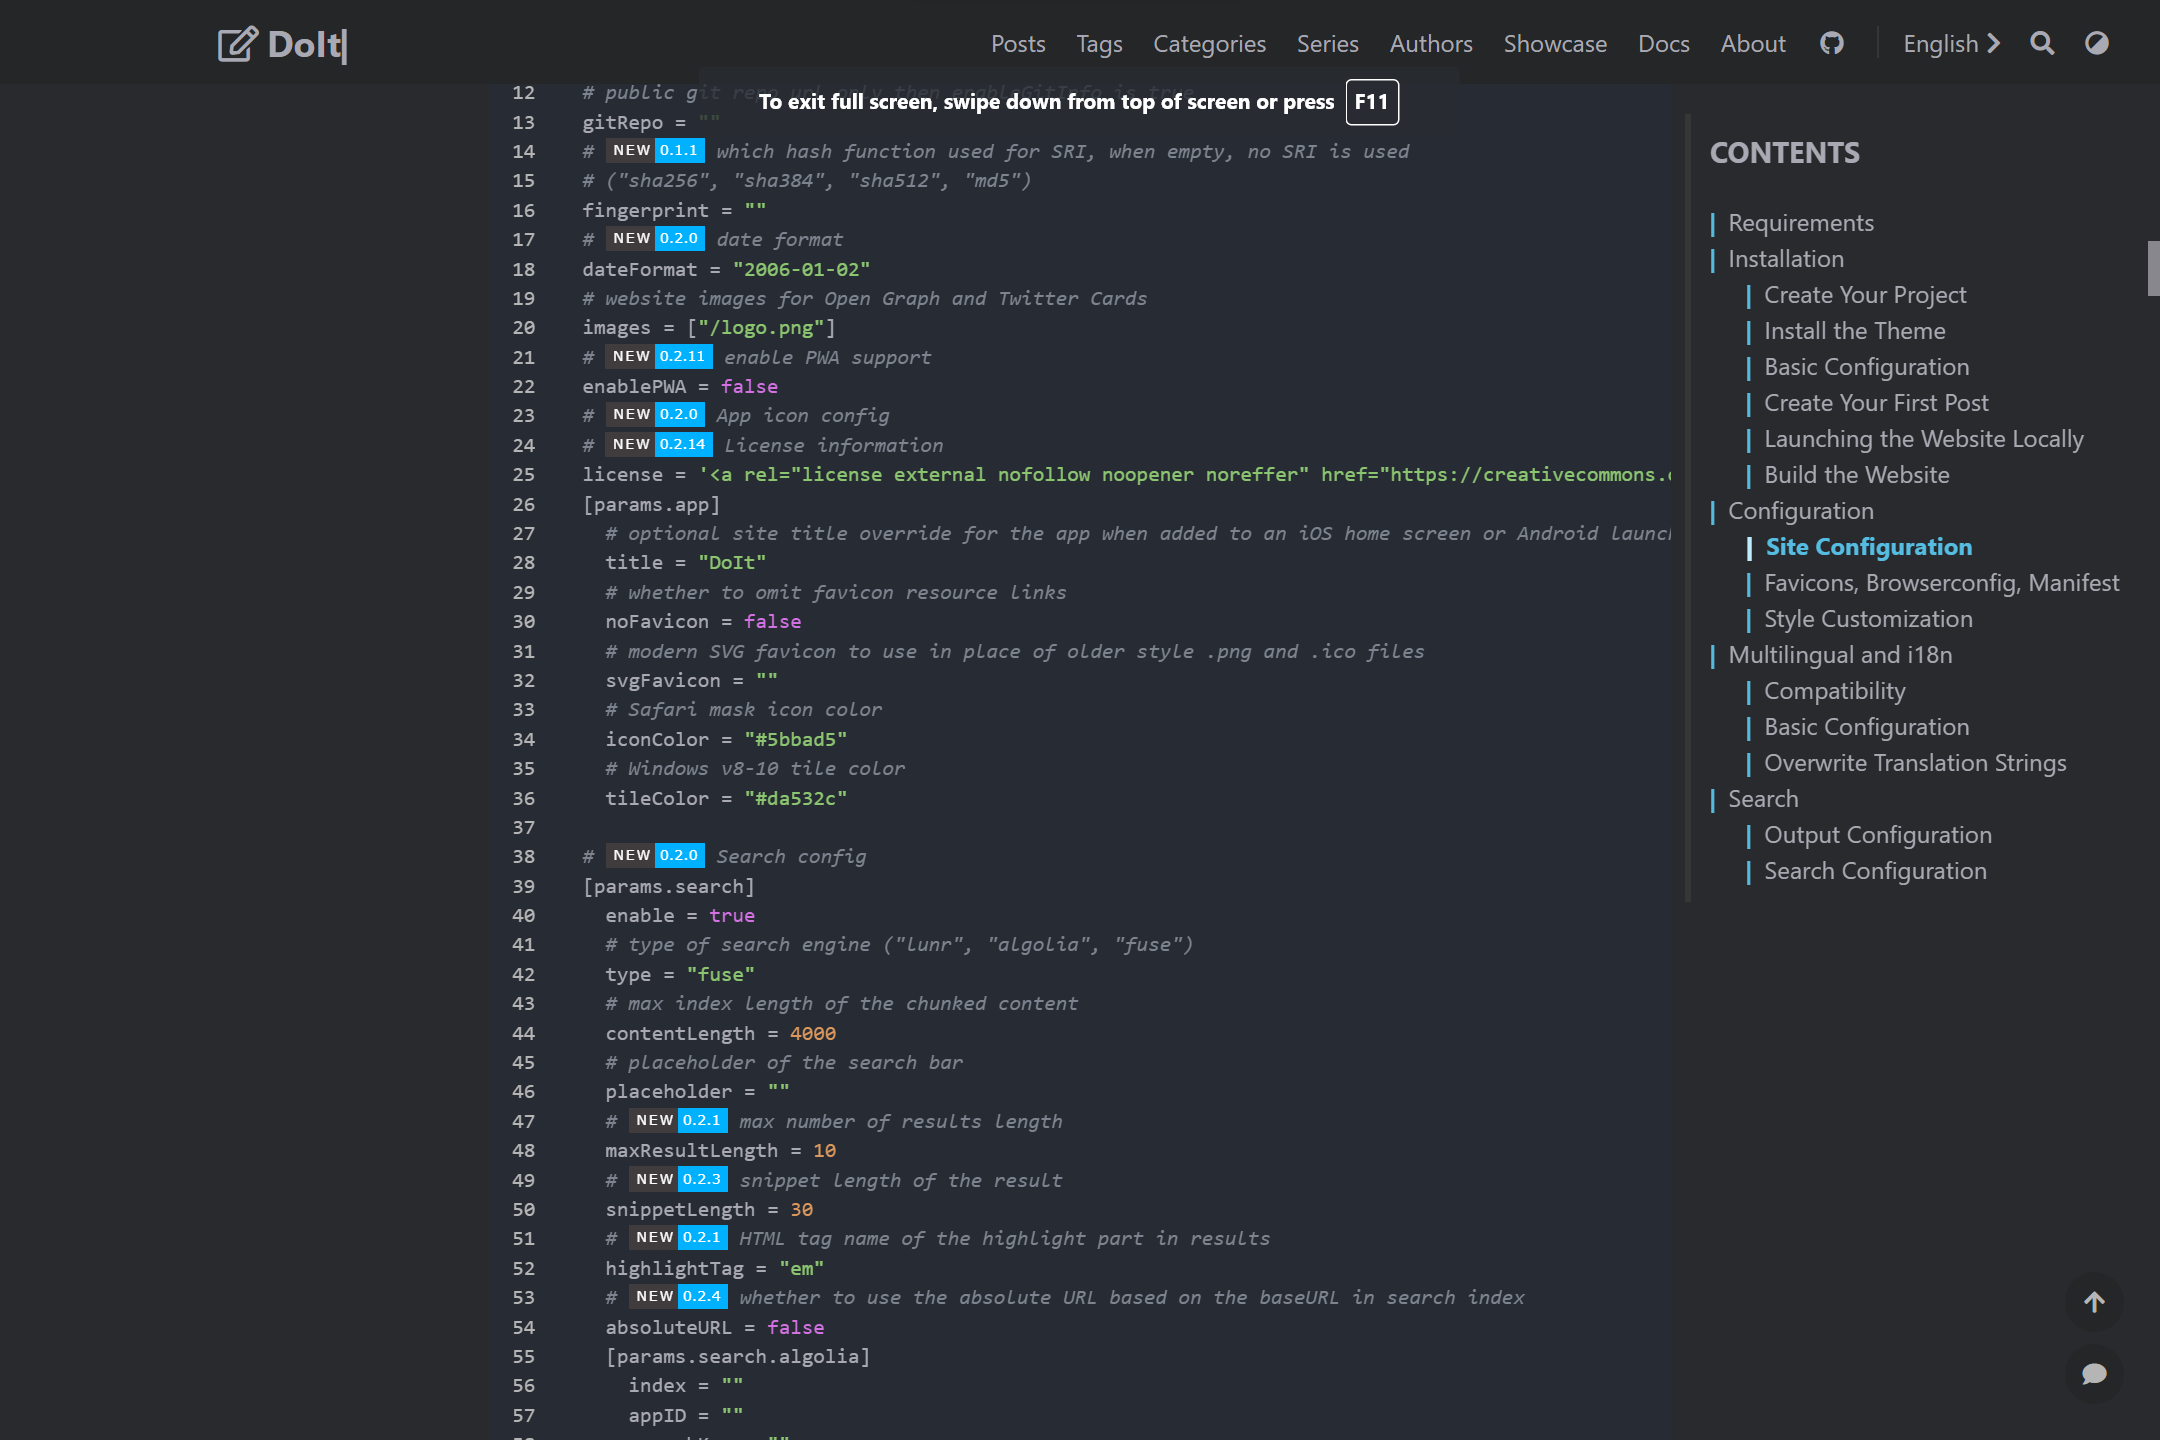Browse posts by Tags
Image resolution: width=2160 pixels, height=1440 pixels.
coord(1098,44)
